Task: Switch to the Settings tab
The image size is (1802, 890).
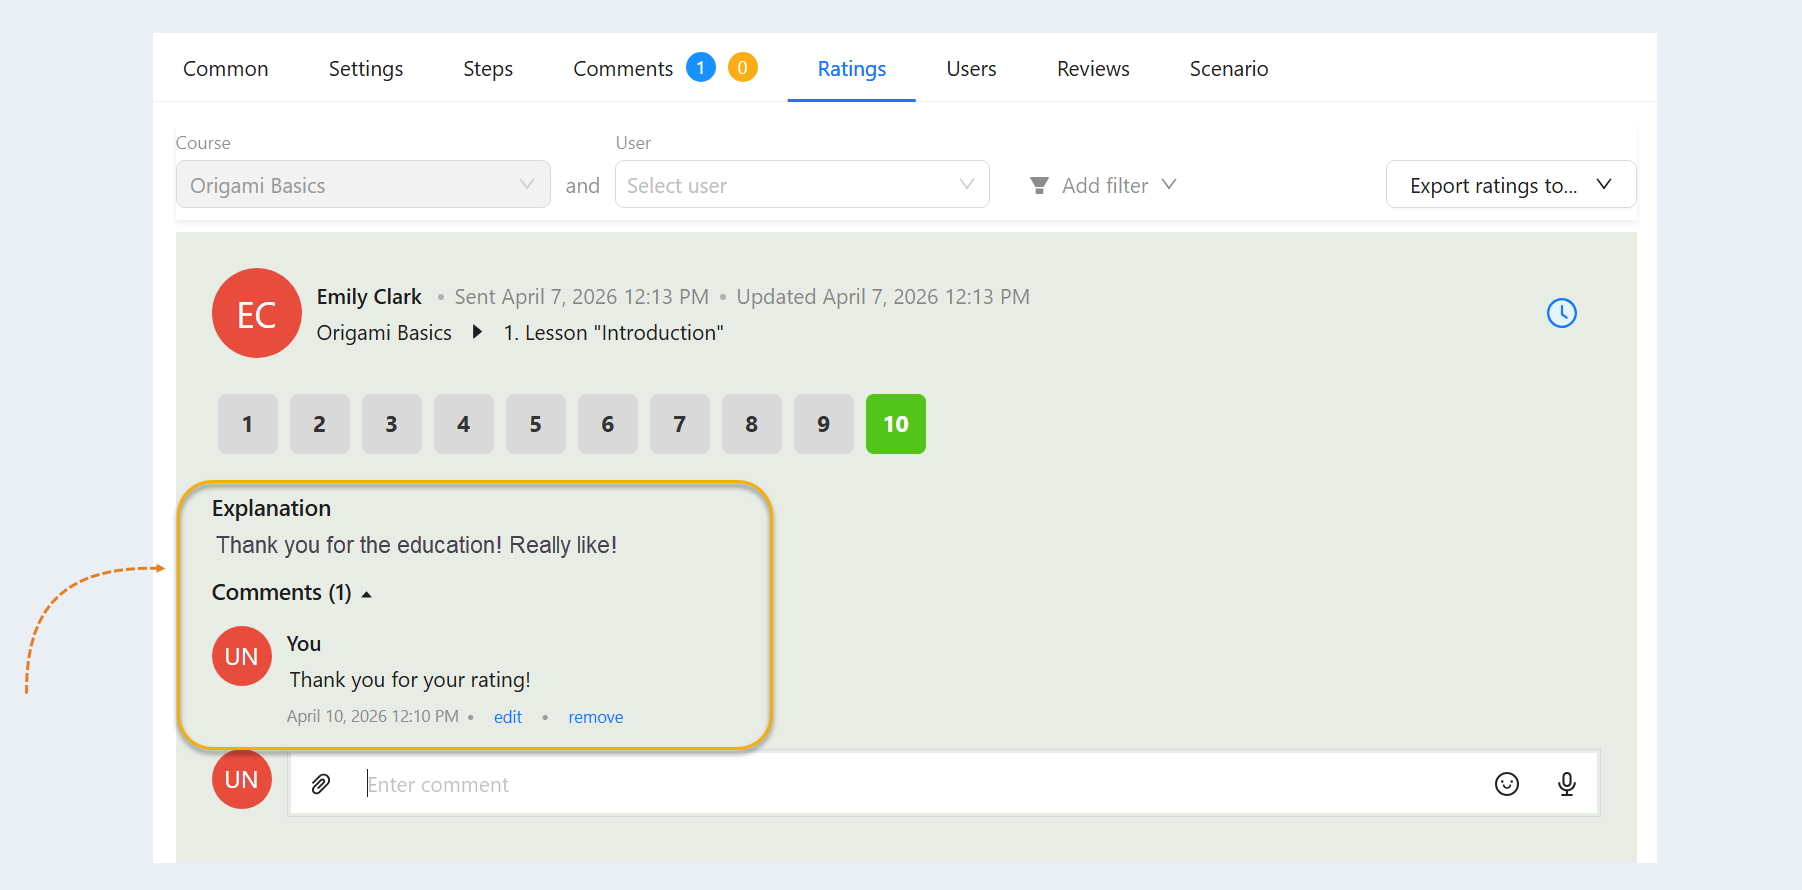Action: [x=366, y=69]
